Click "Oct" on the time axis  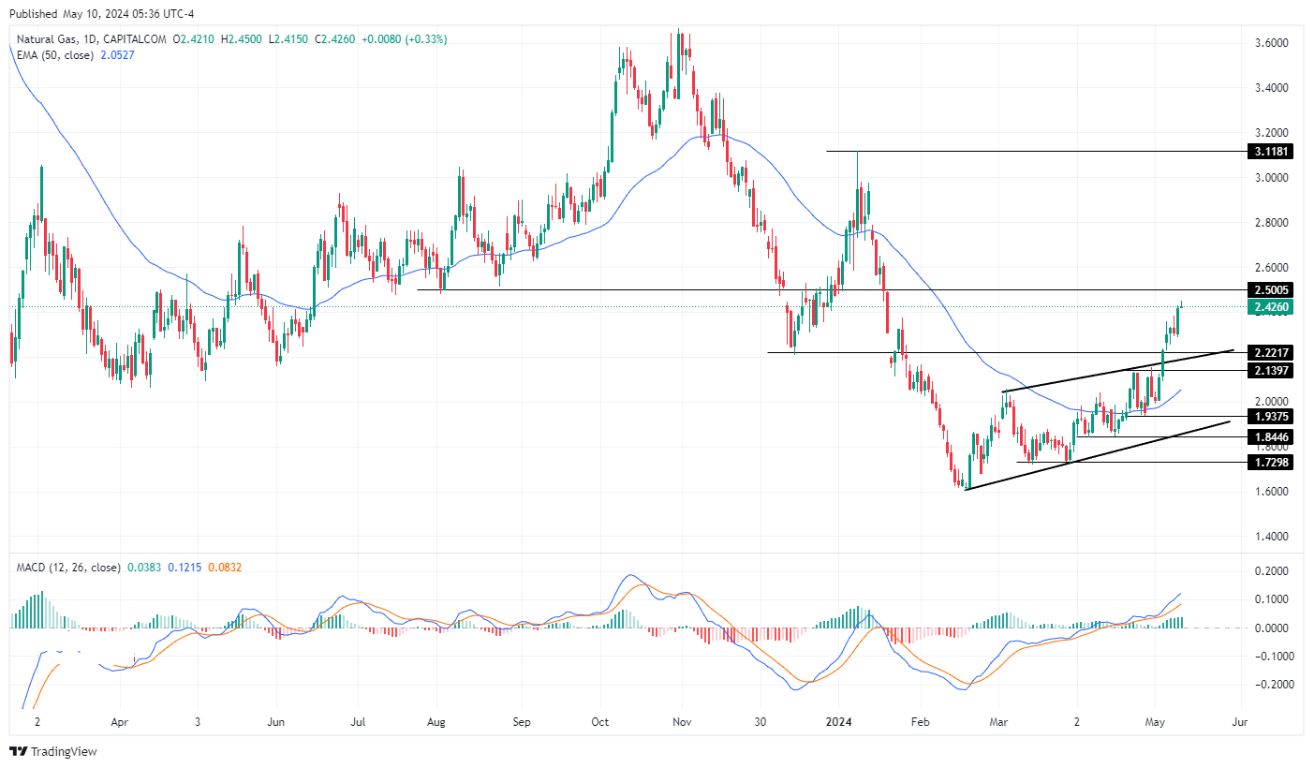(x=600, y=720)
